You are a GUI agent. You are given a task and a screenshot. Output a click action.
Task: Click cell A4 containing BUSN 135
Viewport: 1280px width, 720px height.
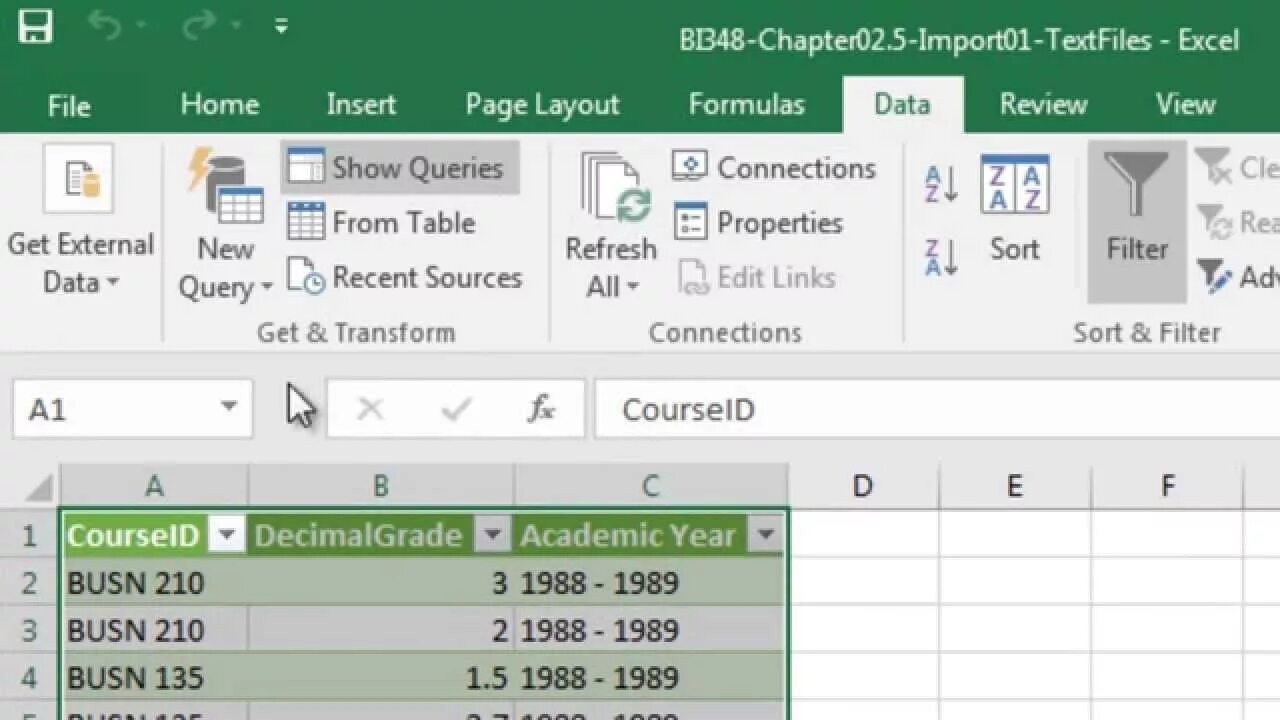pos(155,678)
